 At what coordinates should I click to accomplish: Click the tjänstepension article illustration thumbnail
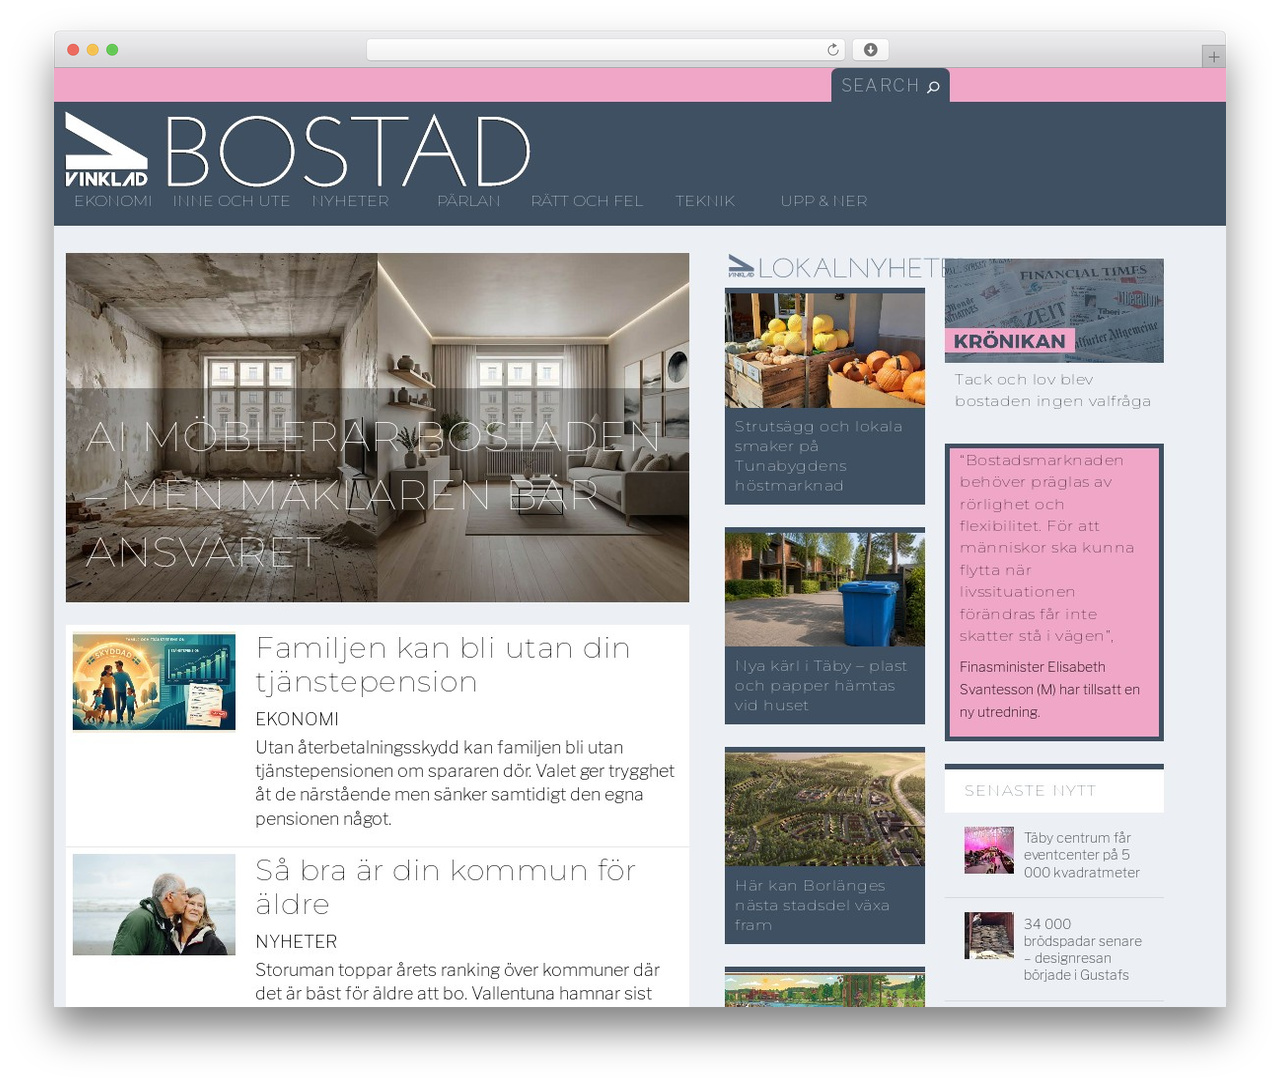point(154,682)
